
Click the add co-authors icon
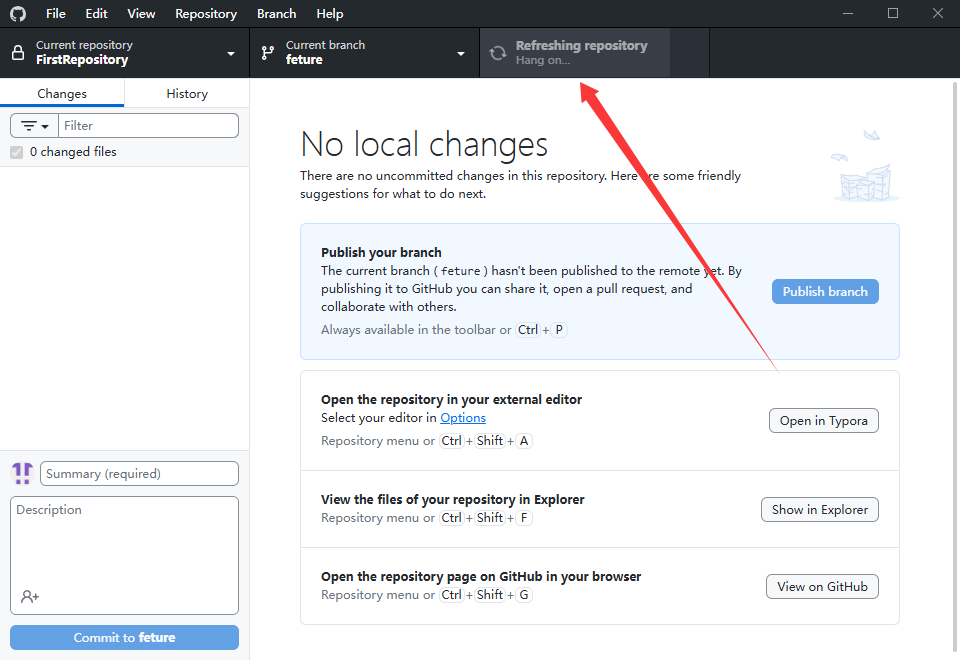point(30,597)
